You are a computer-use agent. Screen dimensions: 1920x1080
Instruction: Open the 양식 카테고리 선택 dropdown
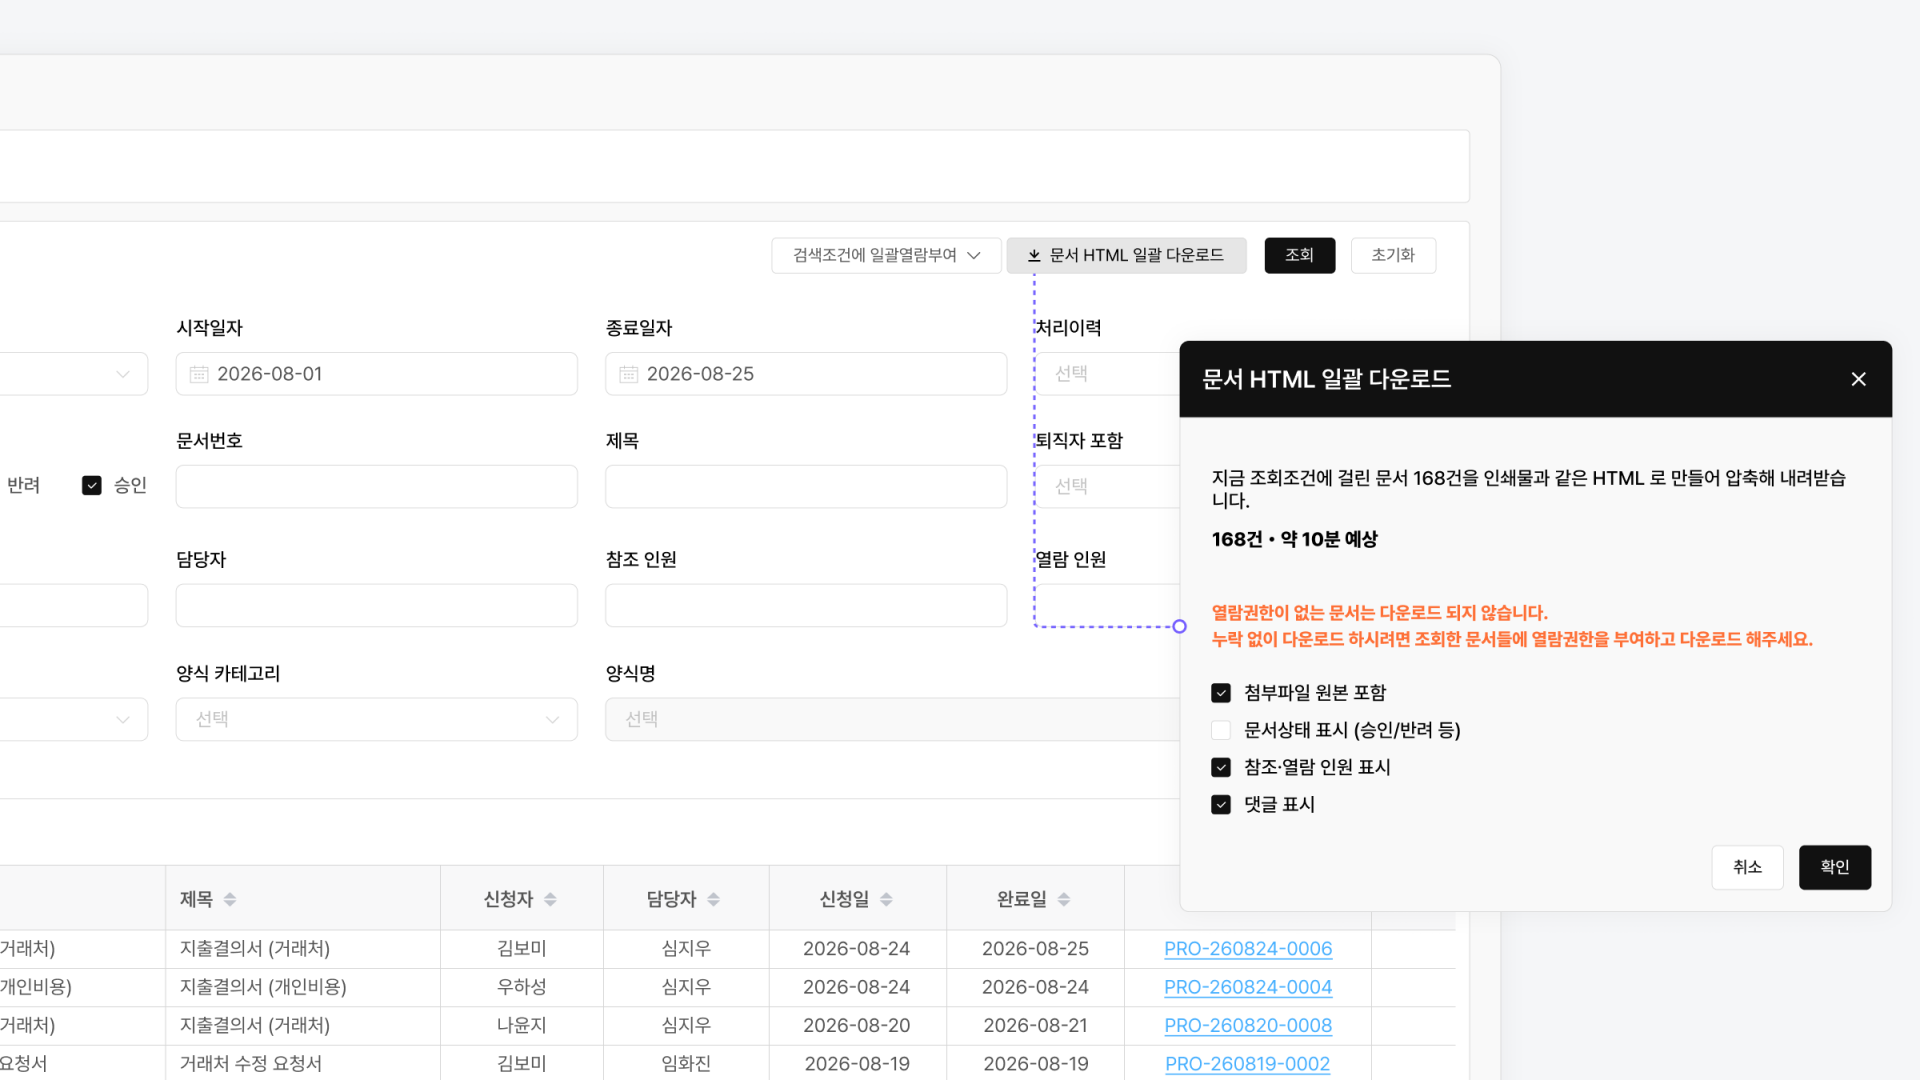pos(376,719)
